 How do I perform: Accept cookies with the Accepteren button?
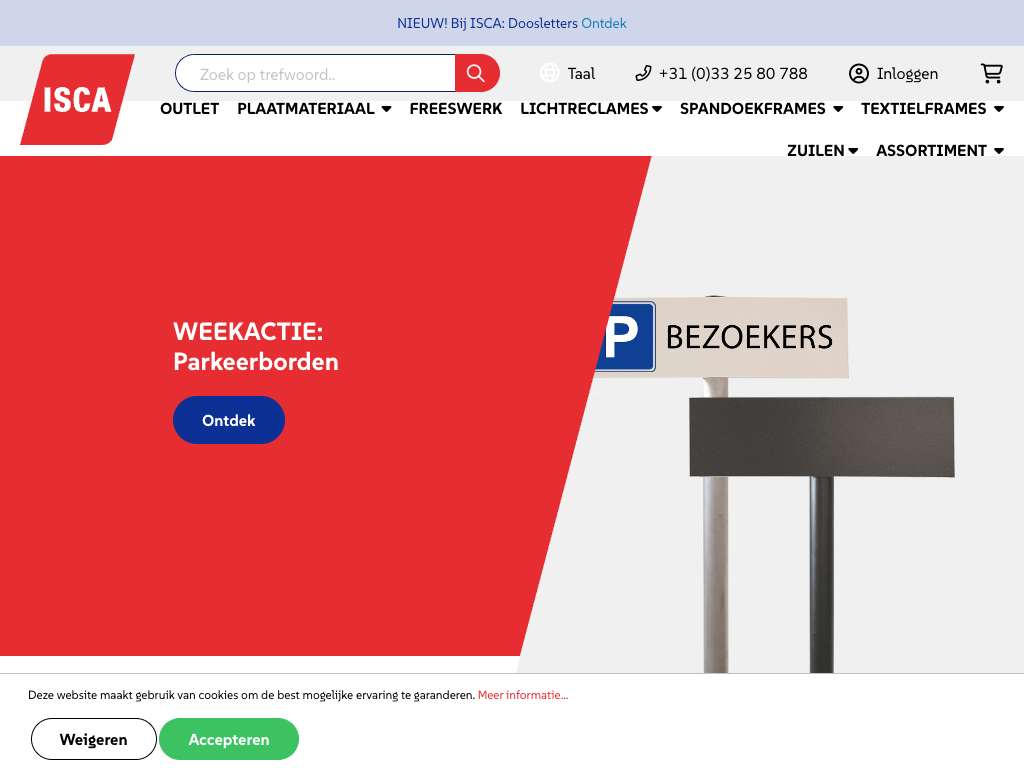[x=229, y=739]
